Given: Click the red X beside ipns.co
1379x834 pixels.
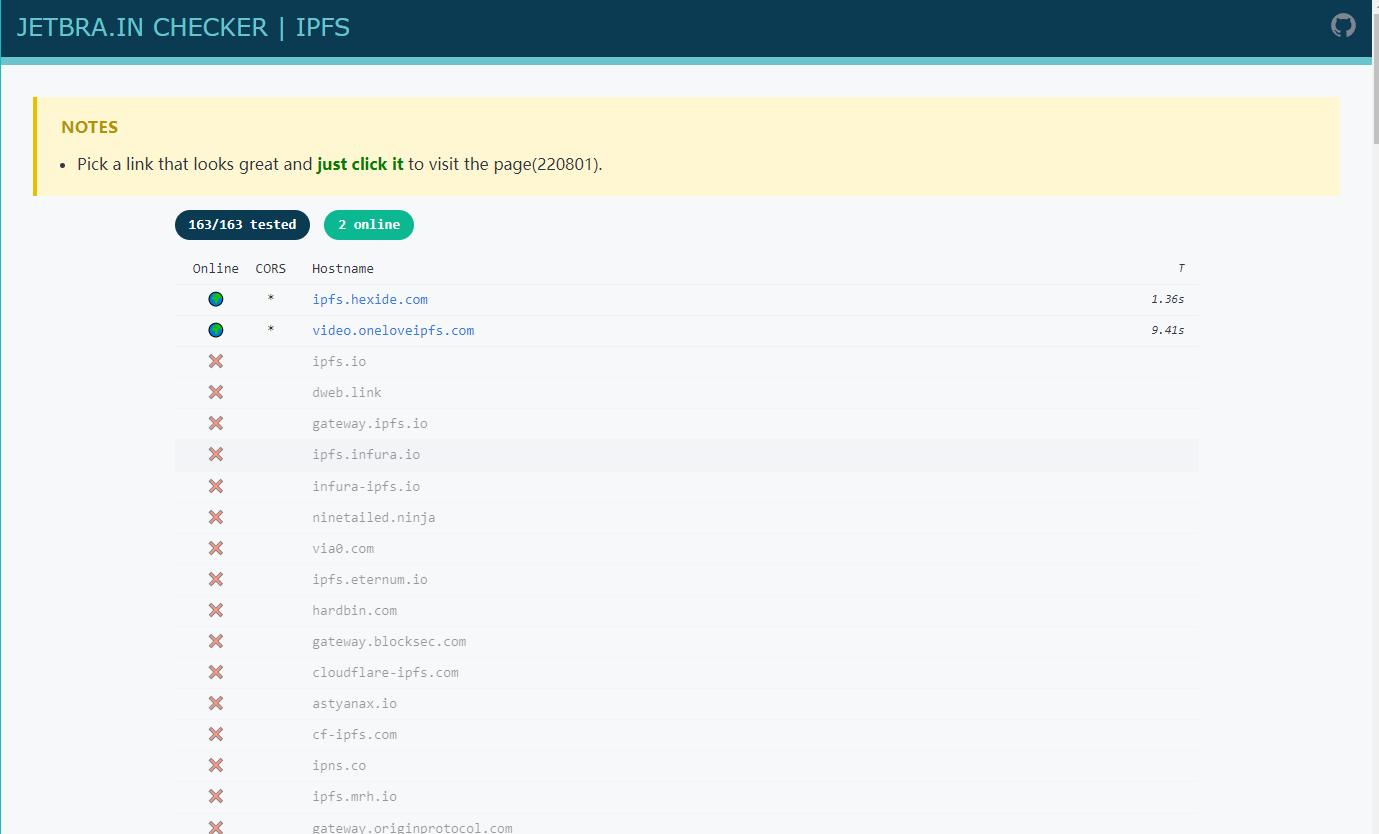Looking at the screenshot, I should (216, 765).
